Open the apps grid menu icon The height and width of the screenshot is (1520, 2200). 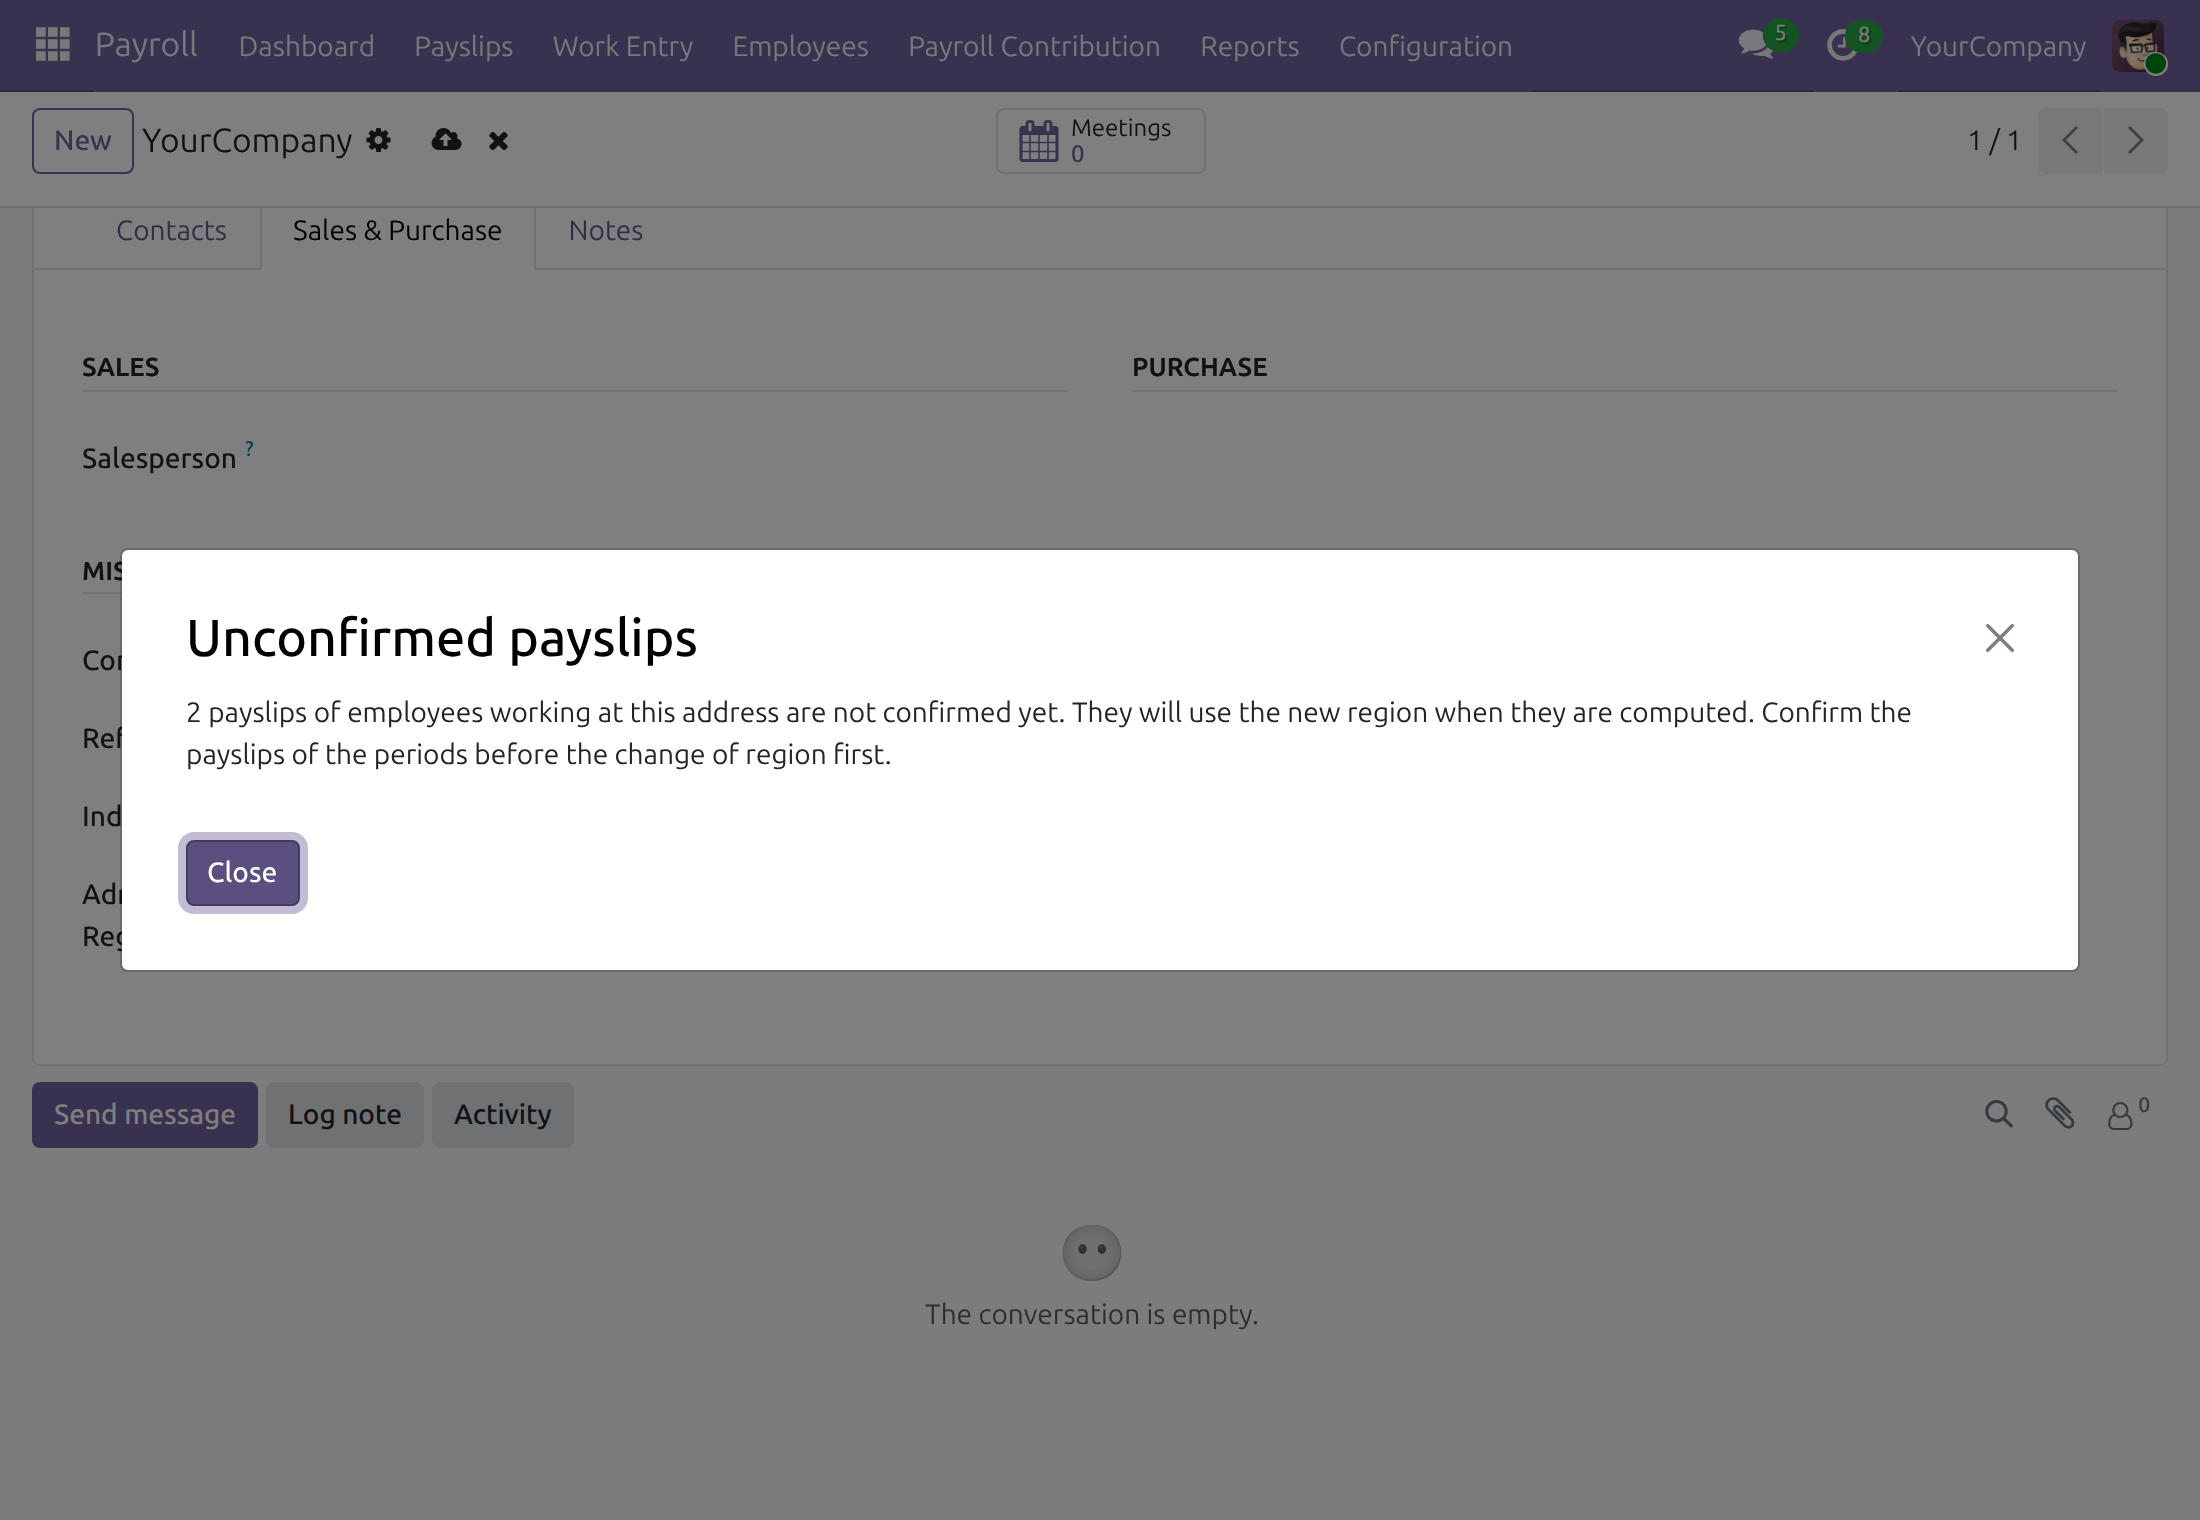pos(52,45)
